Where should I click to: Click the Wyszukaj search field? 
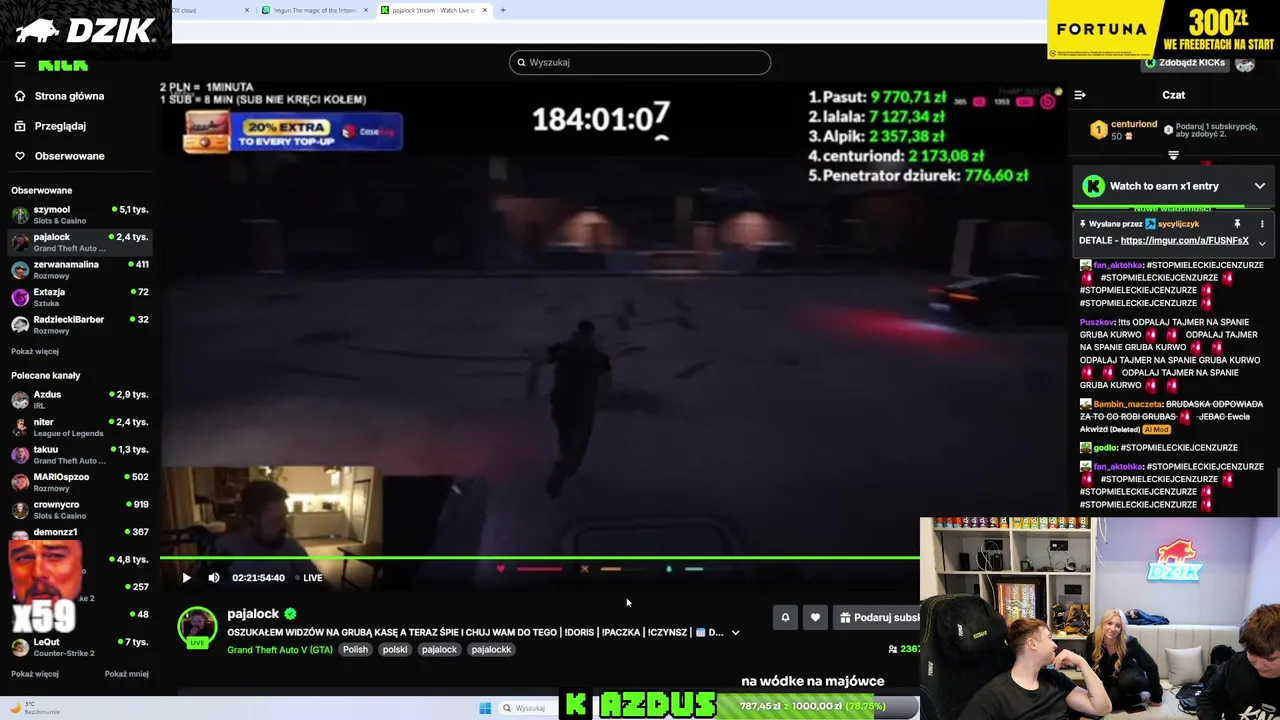640,62
